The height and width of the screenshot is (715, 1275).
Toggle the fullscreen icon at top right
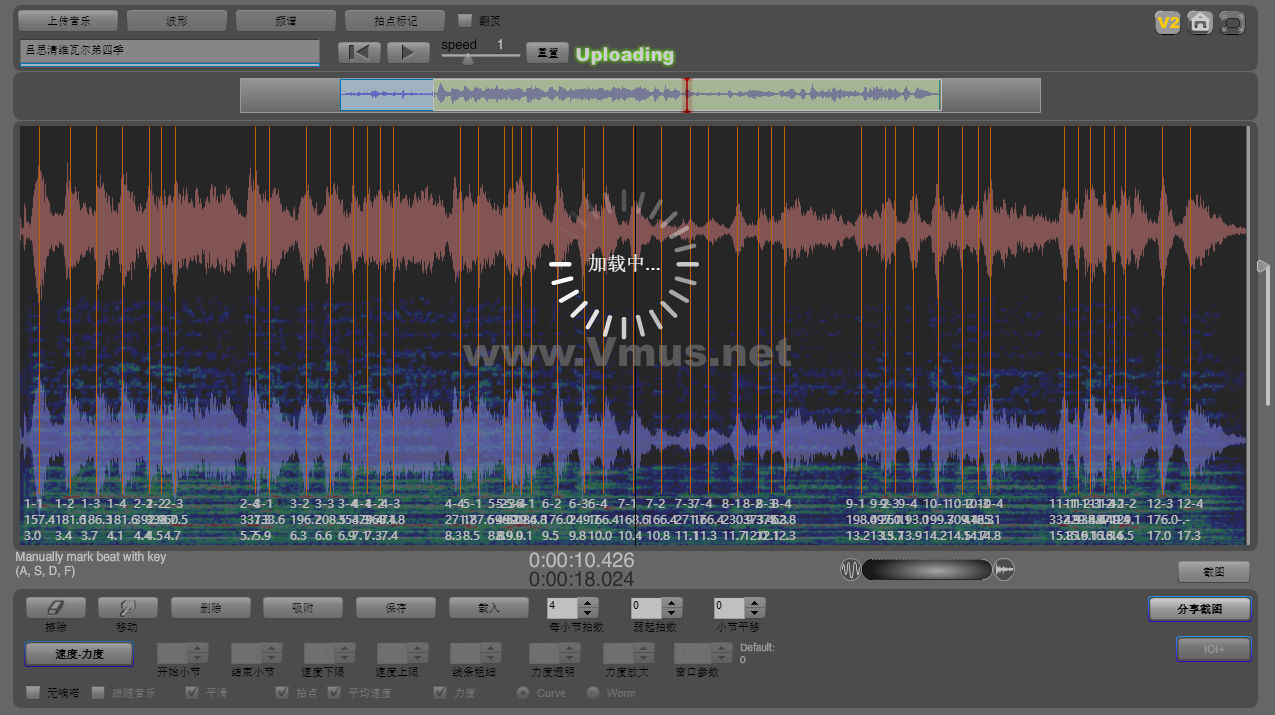(x=1232, y=22)
